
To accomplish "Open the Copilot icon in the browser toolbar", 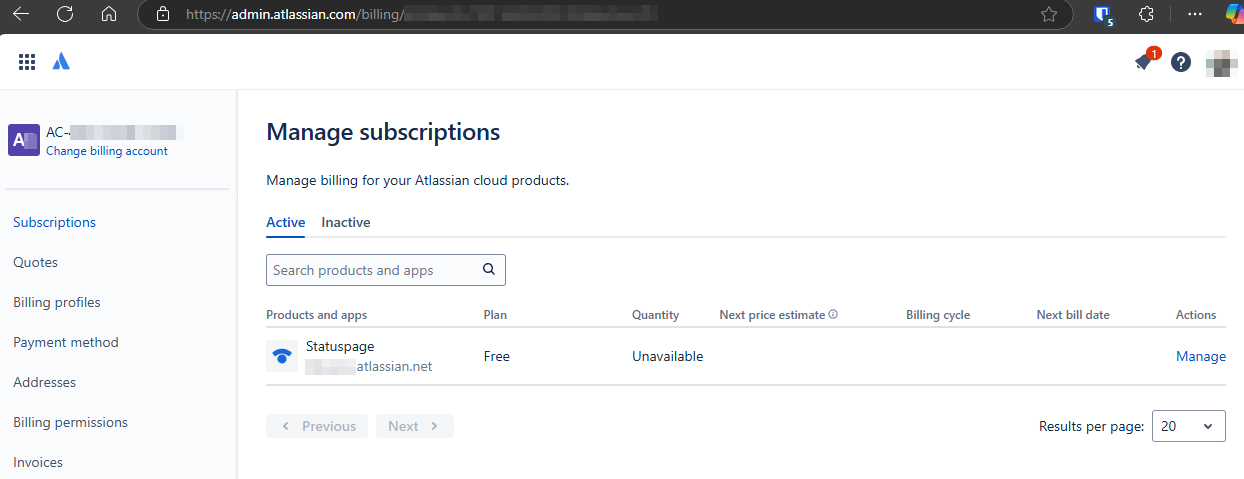I will pyautogui.click(x=1235, y=14).
